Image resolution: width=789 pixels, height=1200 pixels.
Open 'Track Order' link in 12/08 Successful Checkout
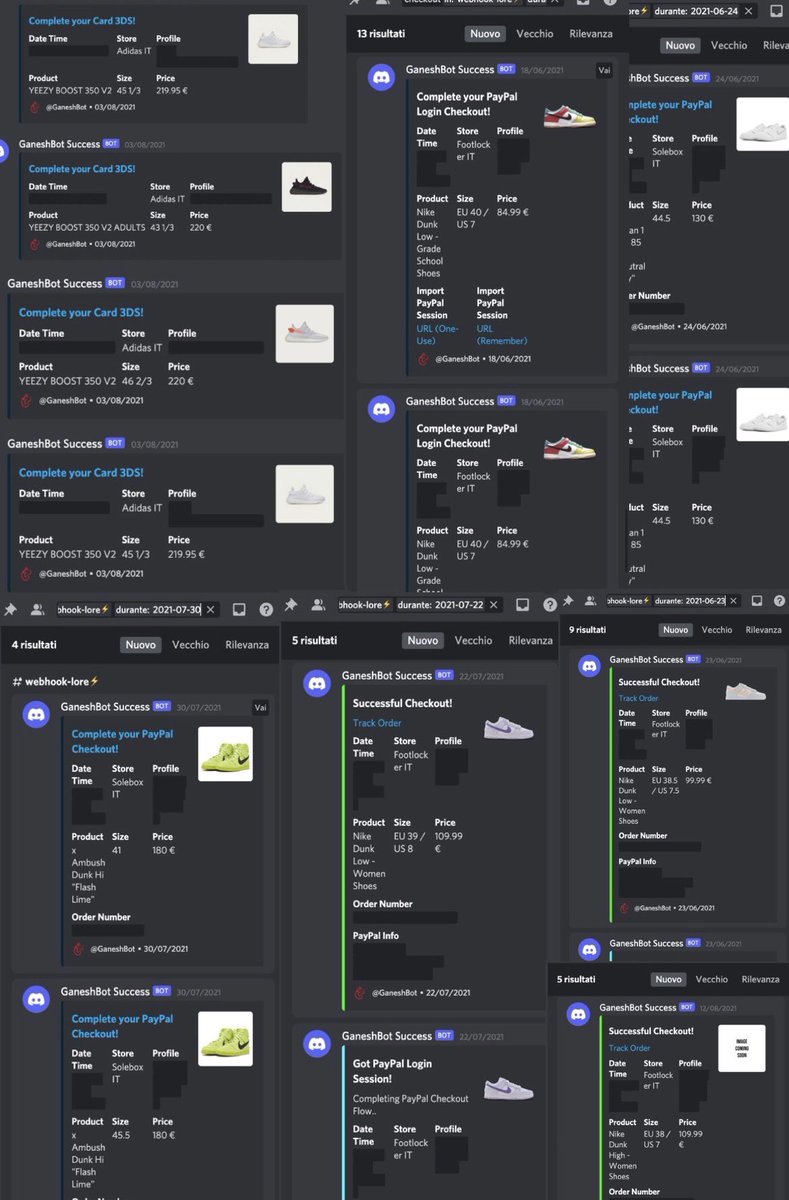click(x=629, y=1048)
